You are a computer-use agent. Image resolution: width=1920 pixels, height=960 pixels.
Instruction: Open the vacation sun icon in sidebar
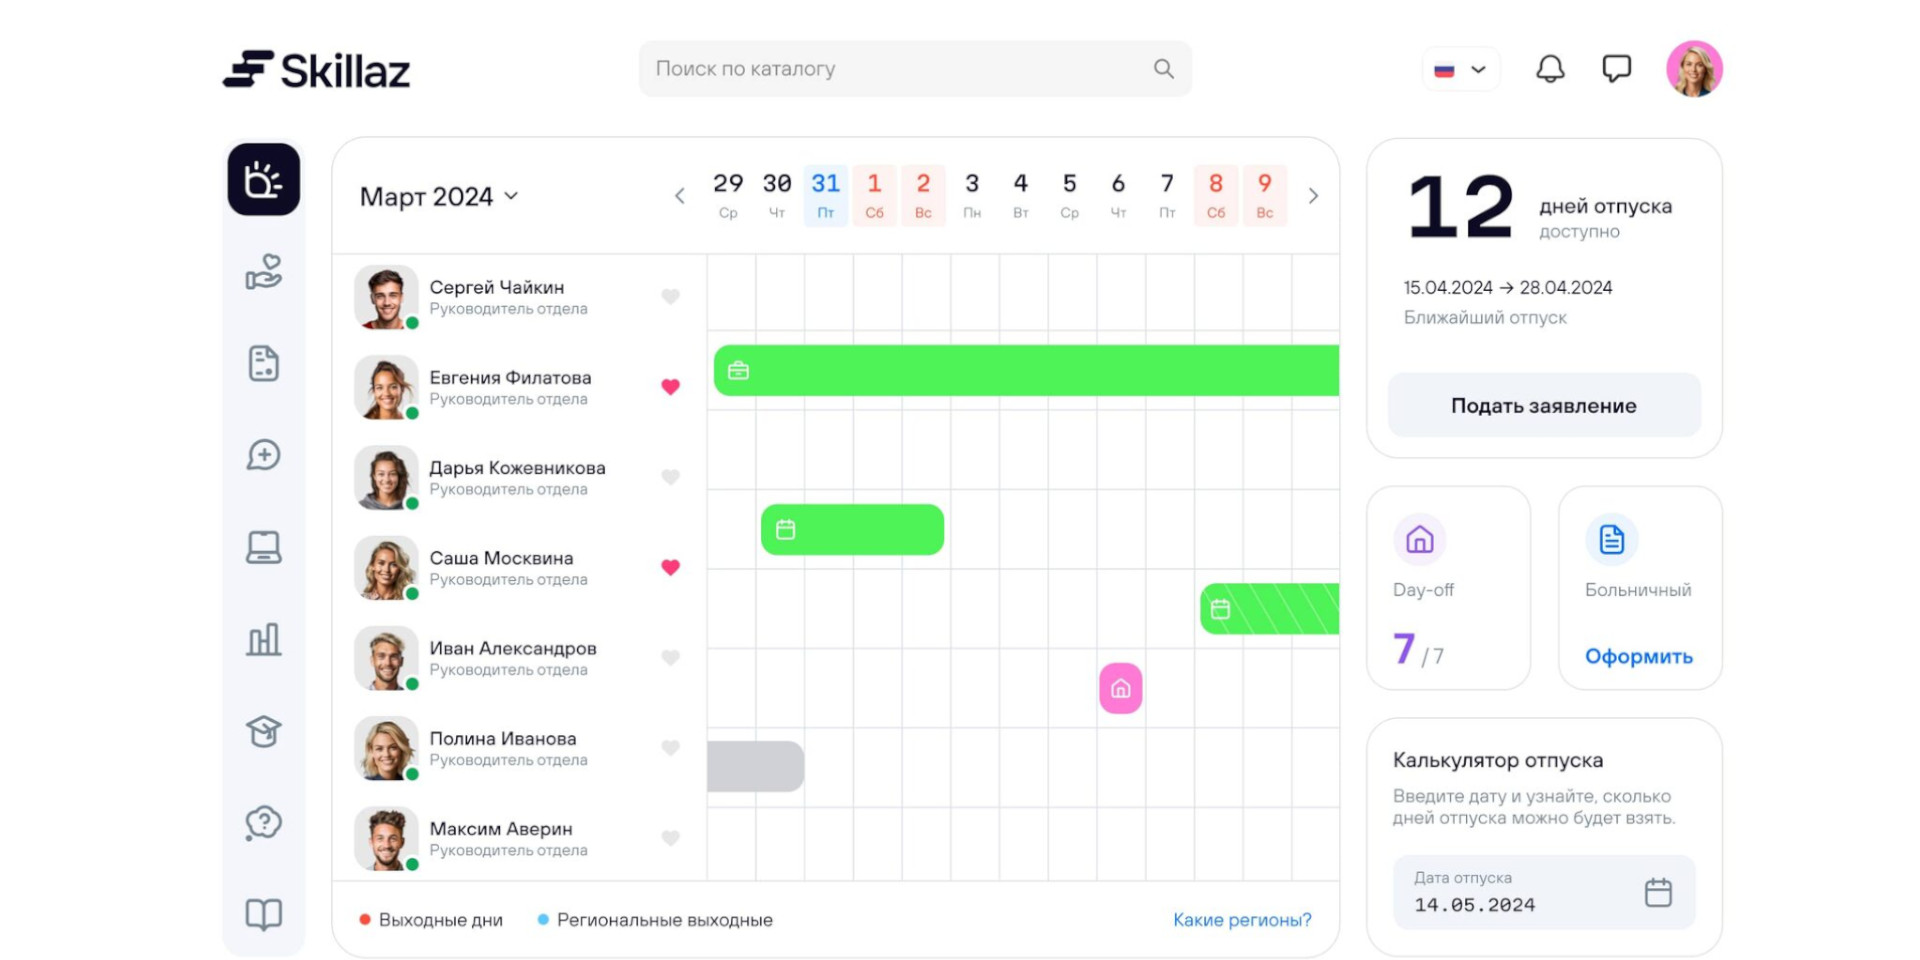(263, 180)
